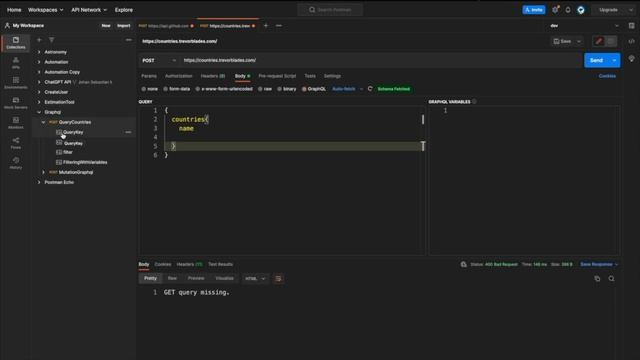Collapse the Graphql collection
Viewport: 640px width, 360px height.
click(x=39, y=112)
